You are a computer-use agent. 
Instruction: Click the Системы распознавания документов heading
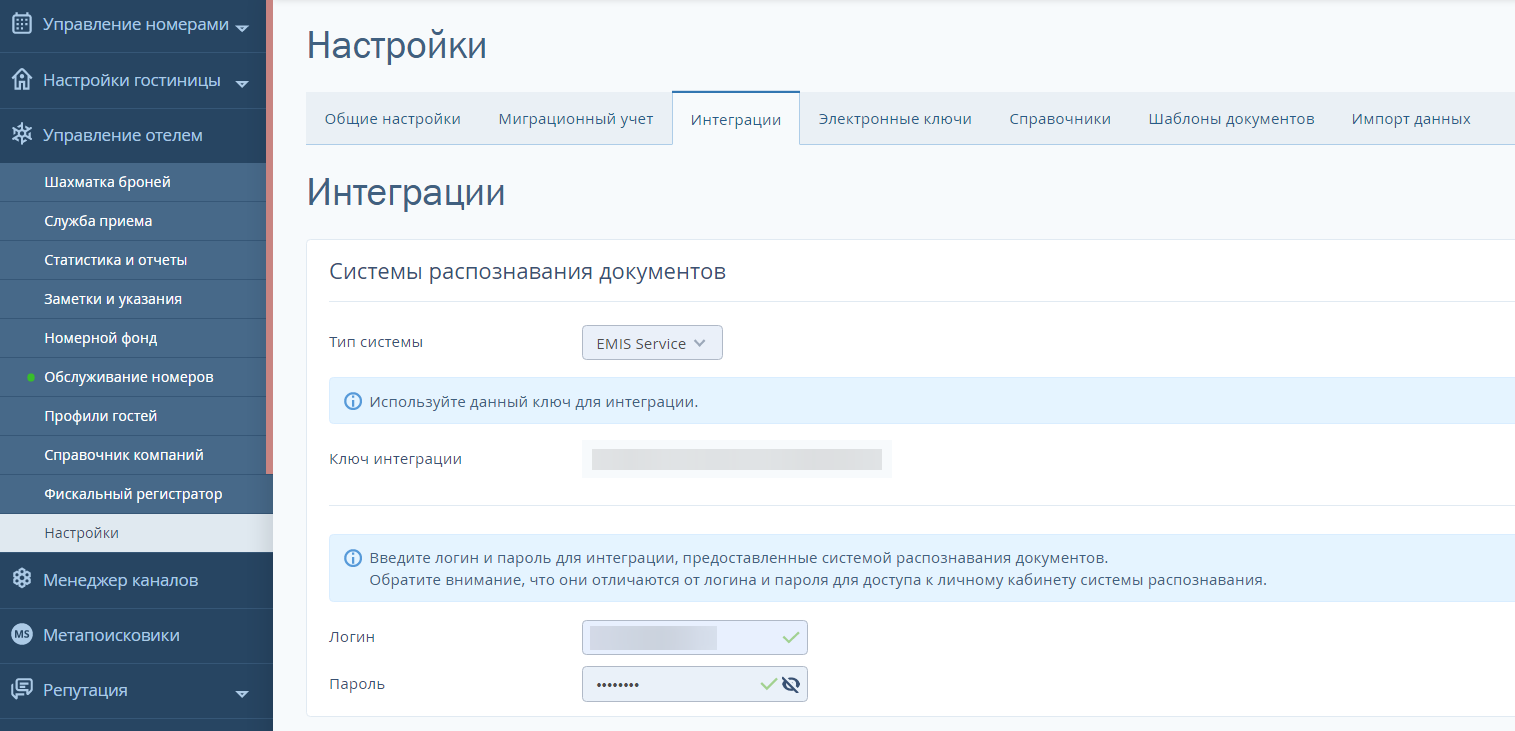(527, 271)
